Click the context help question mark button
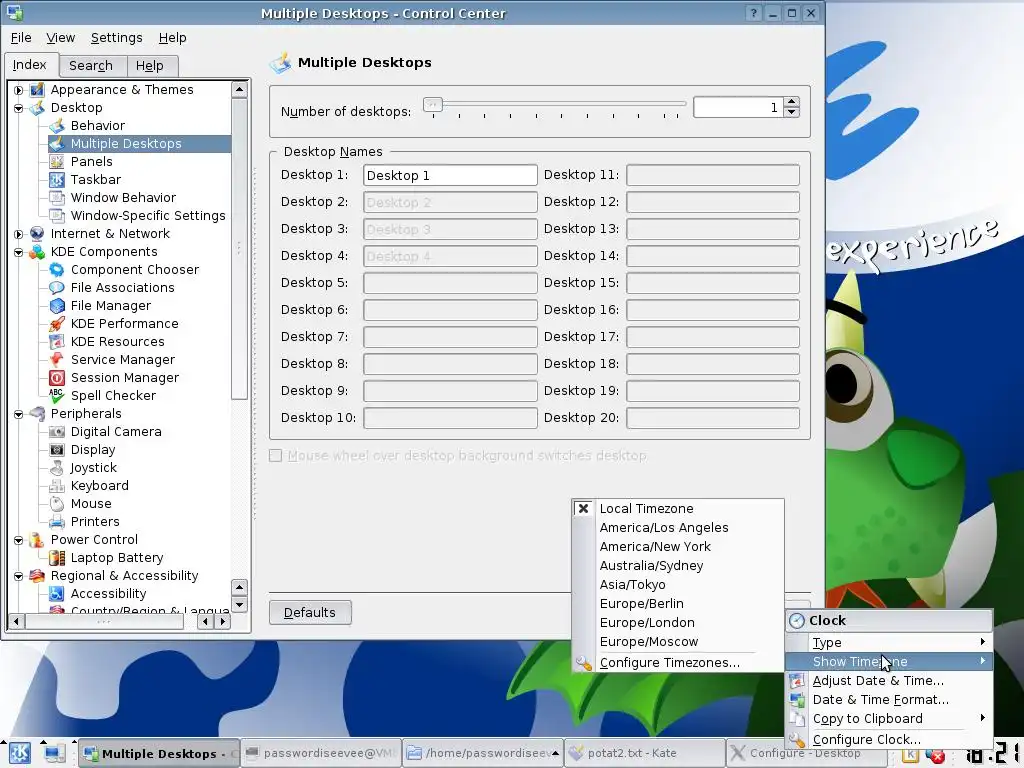Viewport: 1024px width, 768px height. coord(753,13)
